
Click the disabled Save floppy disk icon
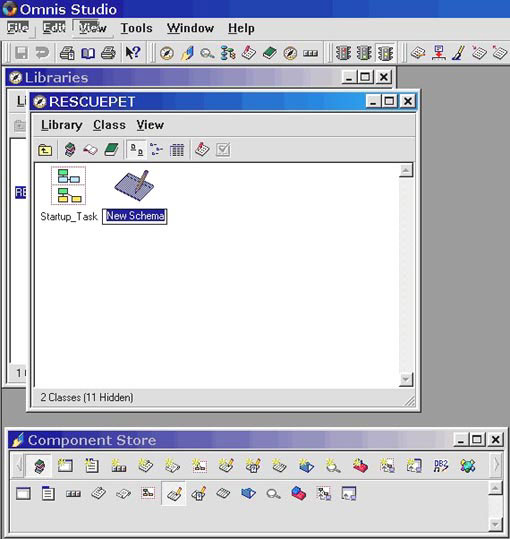coord(21,53)
